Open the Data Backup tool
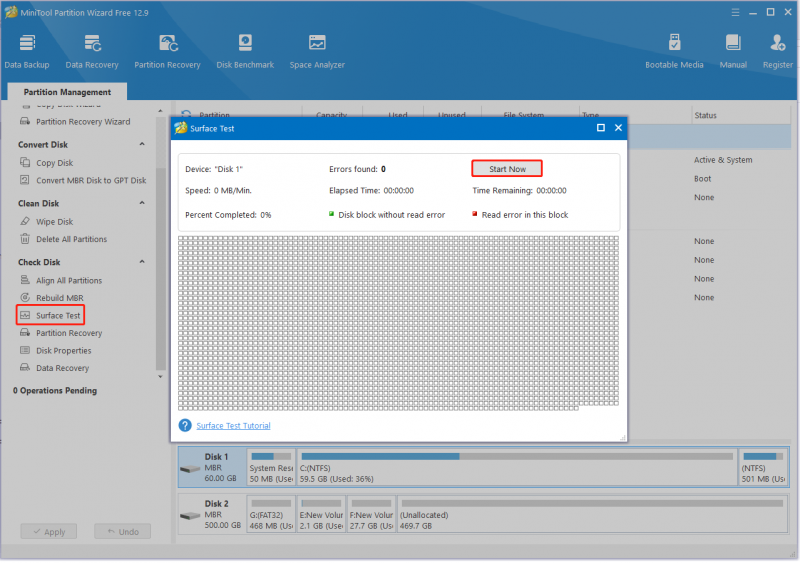Image resolution: width=800 pixels, height=563 pixels. point(27,52)
